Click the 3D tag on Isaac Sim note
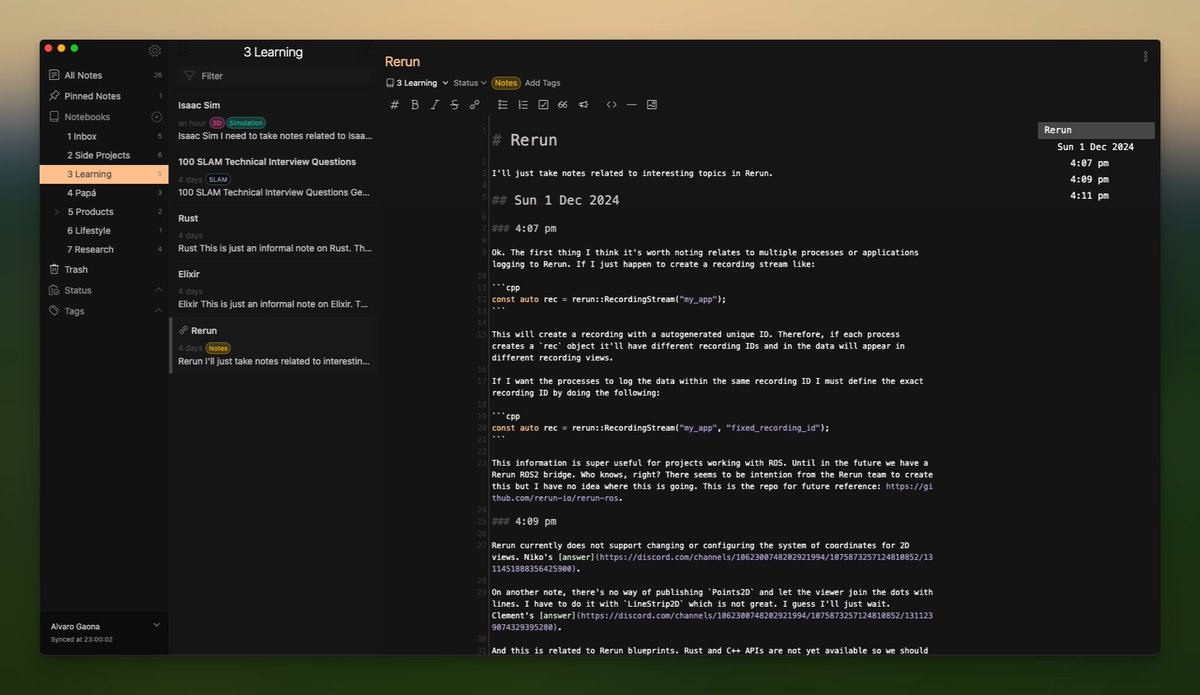This screenshot has width=1200, height=695. [216, 122]
